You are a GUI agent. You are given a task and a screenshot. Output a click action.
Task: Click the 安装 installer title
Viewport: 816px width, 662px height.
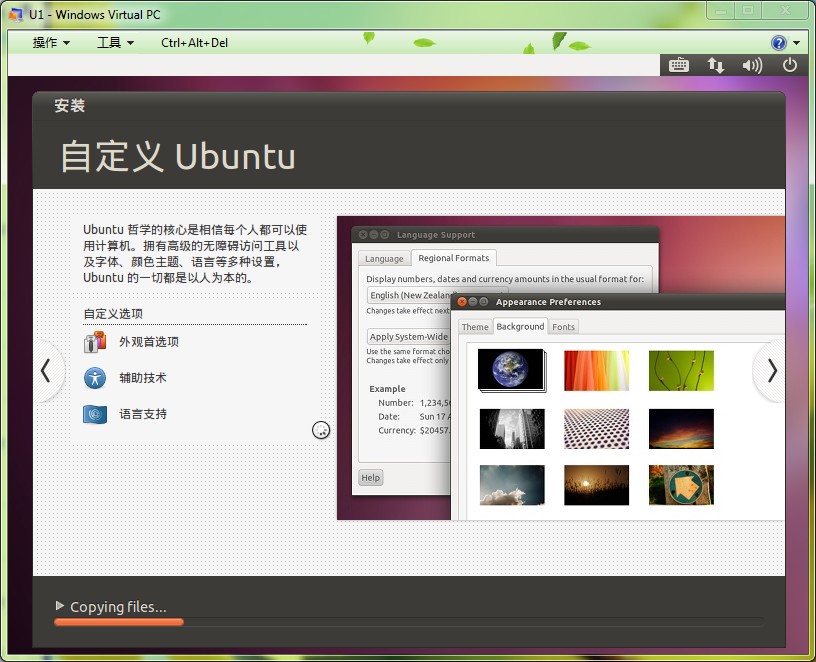70,106
